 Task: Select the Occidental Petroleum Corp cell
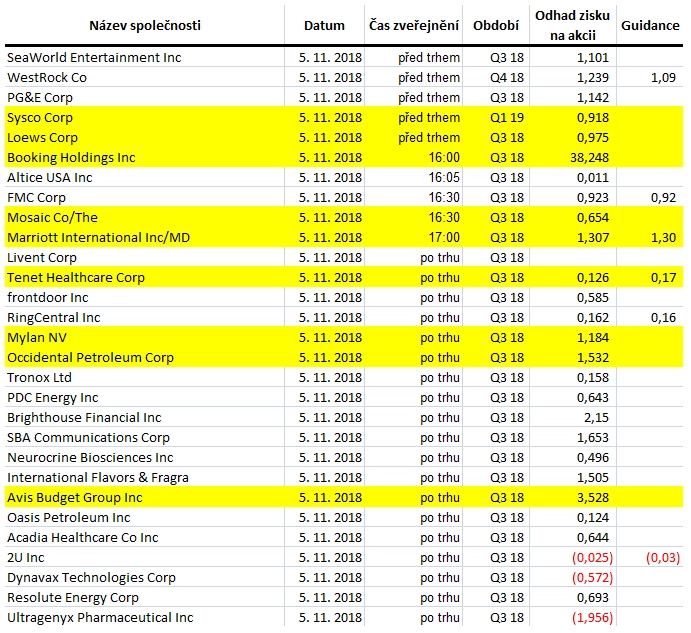coord(145,357)
